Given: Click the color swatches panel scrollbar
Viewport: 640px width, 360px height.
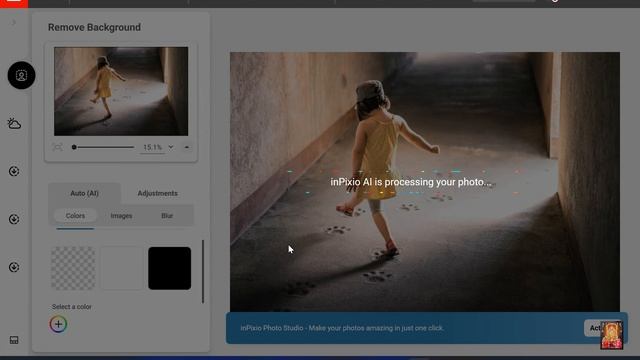Looking at the screenshot, I should pos(203,271).
